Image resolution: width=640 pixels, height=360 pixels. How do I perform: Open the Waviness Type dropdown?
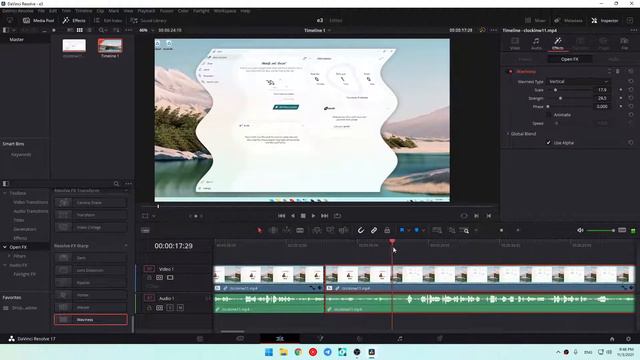(578, 82)
